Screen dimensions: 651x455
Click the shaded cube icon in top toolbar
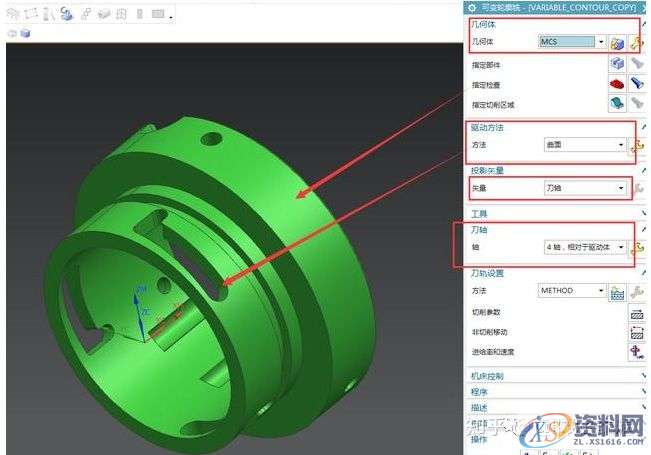click(25, 33)
